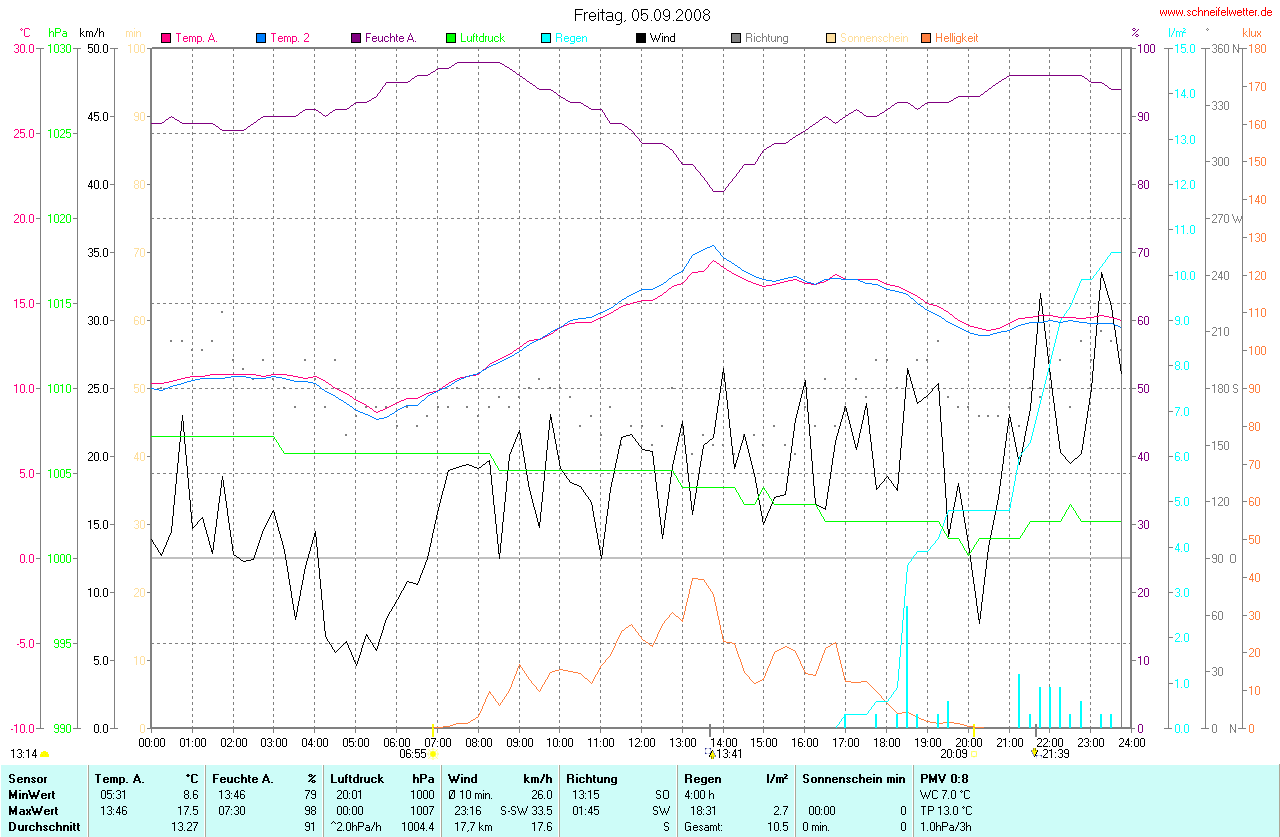This screenshot has width=1280, height=837.
Task: Click the chart title Freitag, 05.09.2008
Action: (x=642, y=15)
